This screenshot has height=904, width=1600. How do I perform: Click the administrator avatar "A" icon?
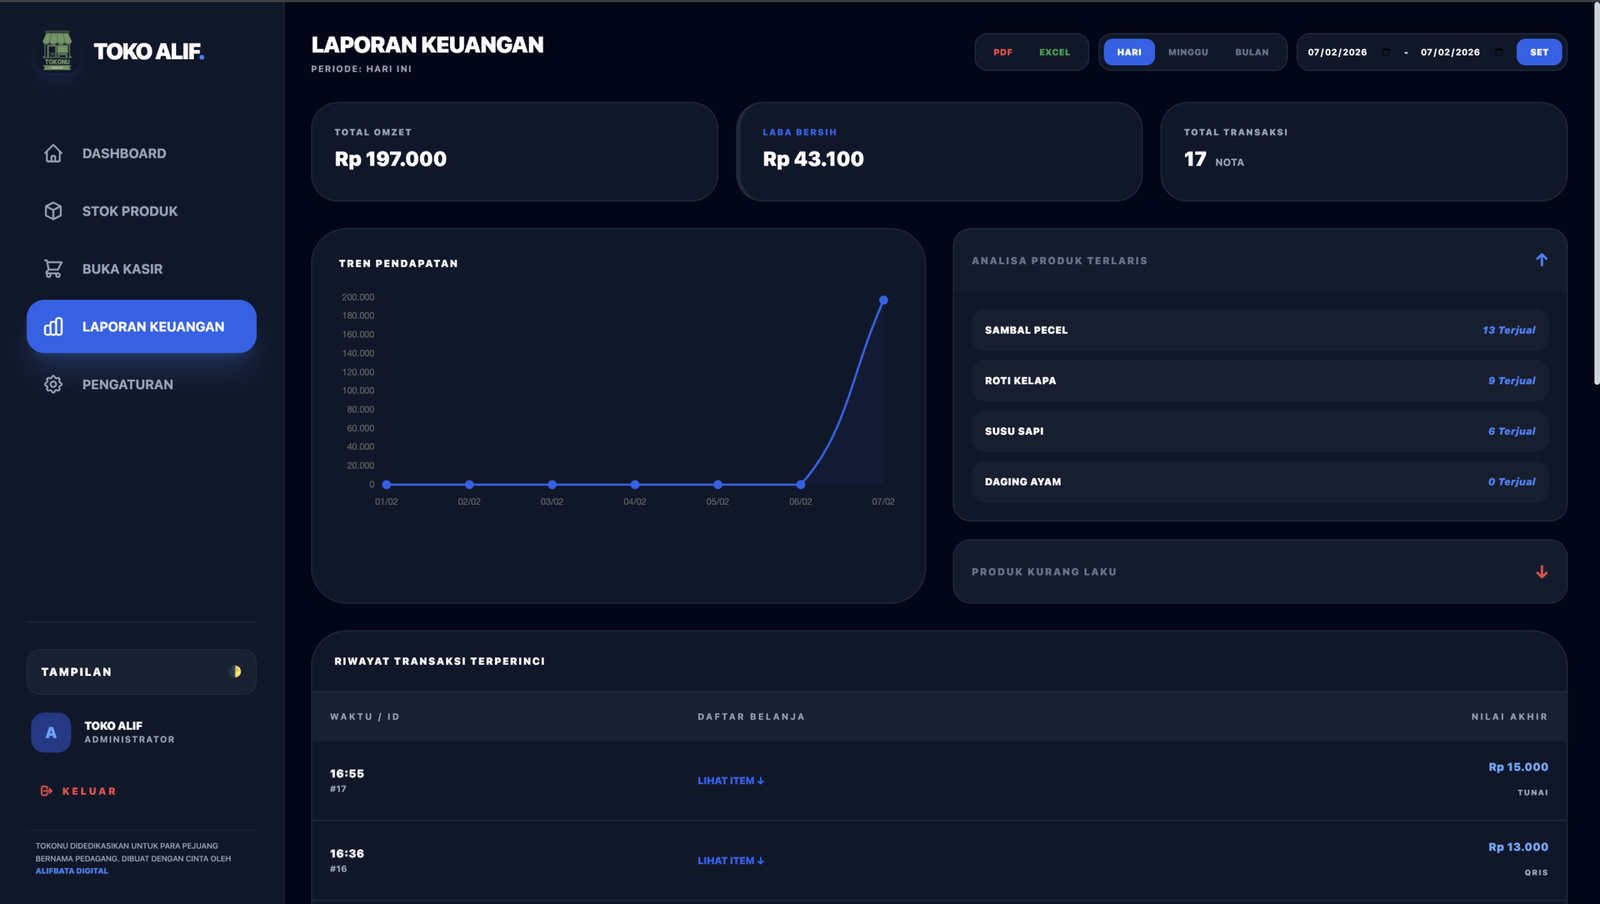pyautogui.click(x=51, y=733)
